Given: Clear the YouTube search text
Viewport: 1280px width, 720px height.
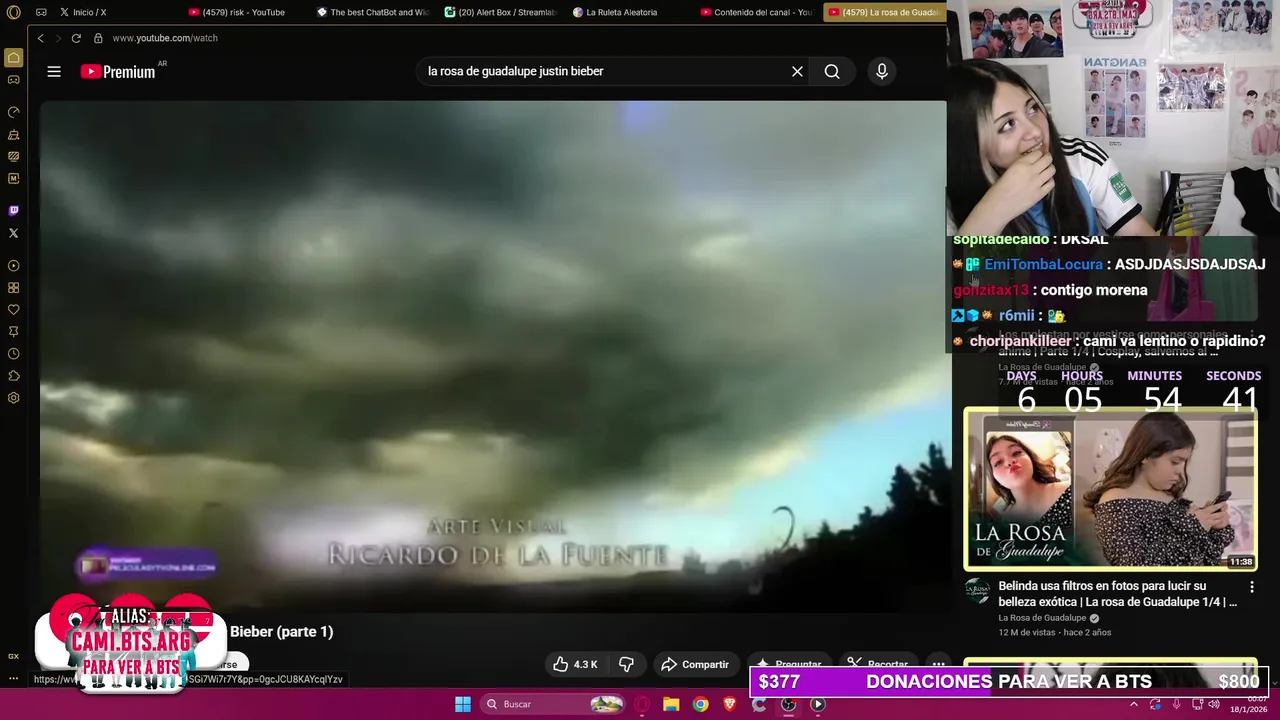Looking at the screenshot, I should [x=797, y=71].
